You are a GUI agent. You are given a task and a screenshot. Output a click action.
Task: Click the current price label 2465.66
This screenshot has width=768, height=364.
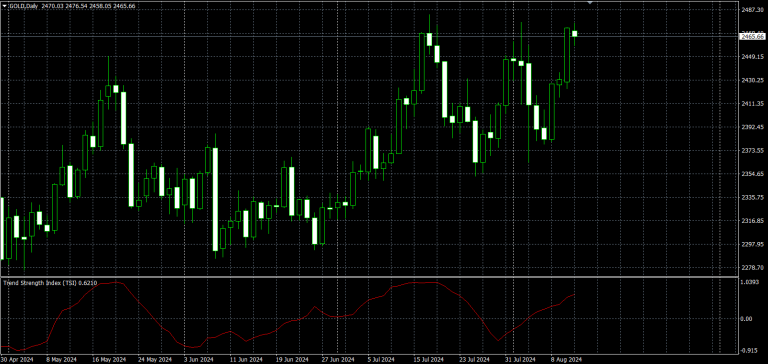[753, 36]
